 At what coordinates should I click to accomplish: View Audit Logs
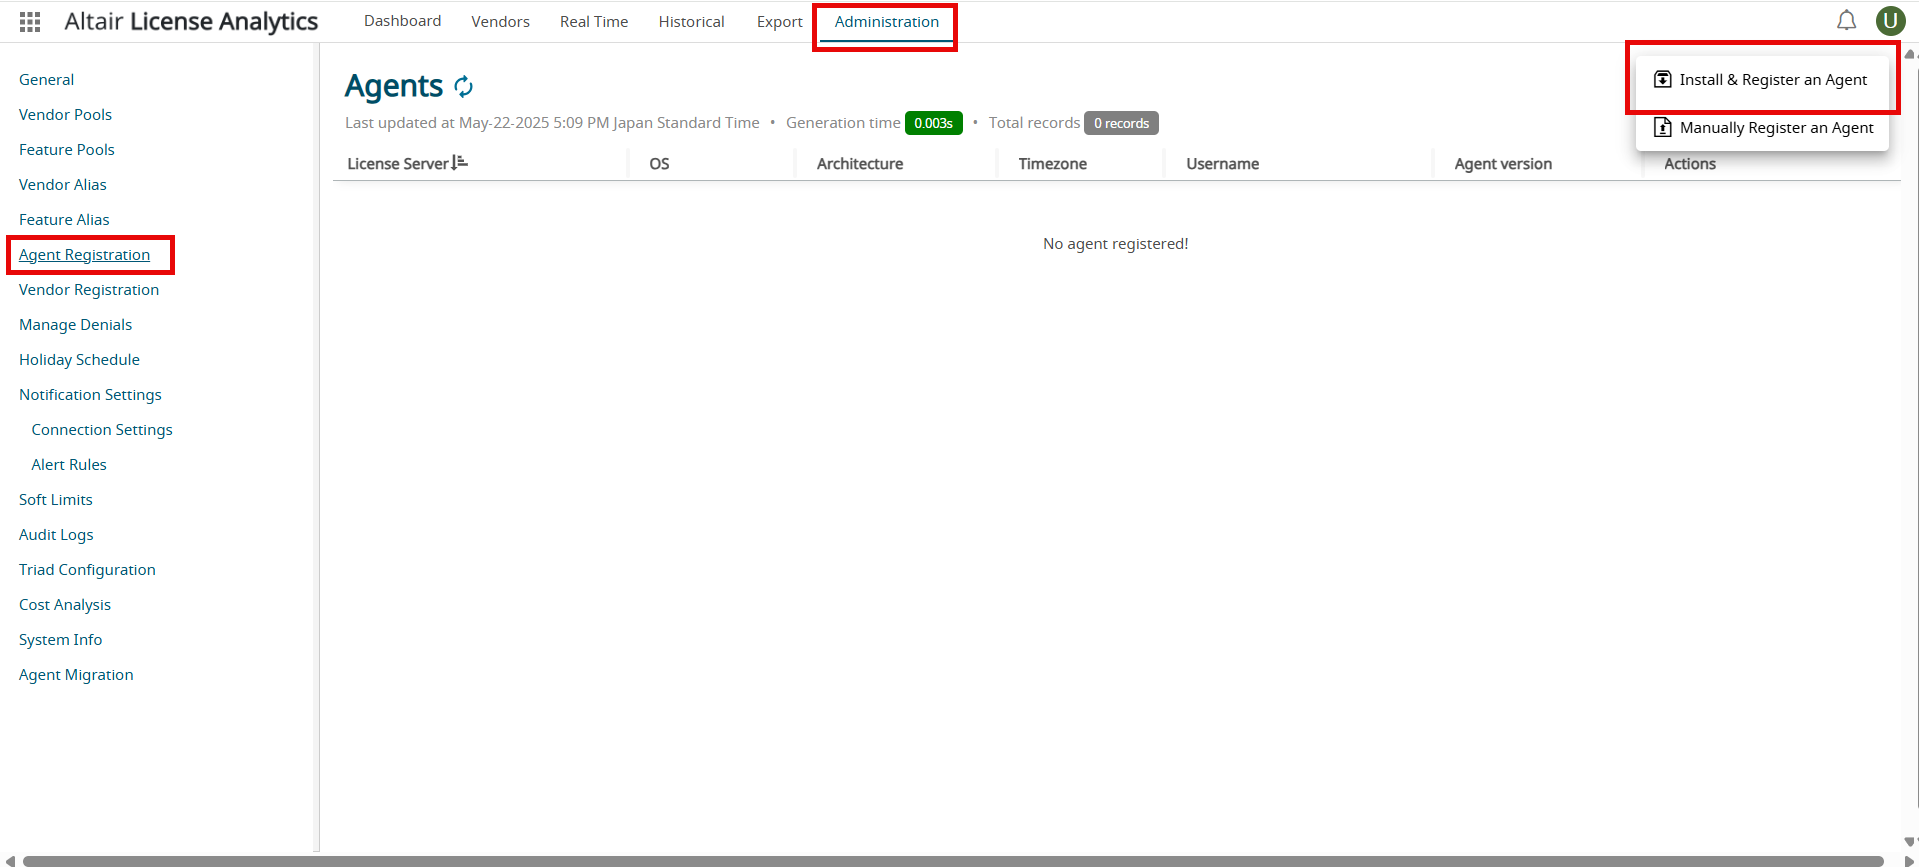(56, 534)
